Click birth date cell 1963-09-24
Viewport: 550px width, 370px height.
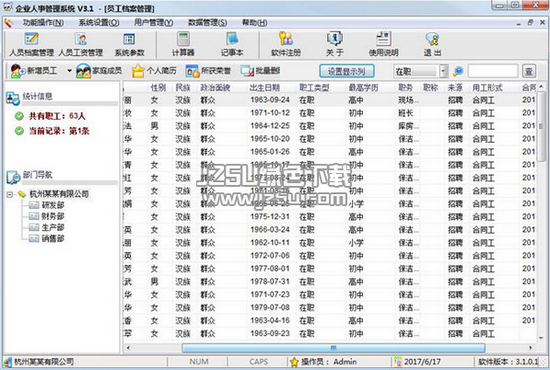coord(270,100)
